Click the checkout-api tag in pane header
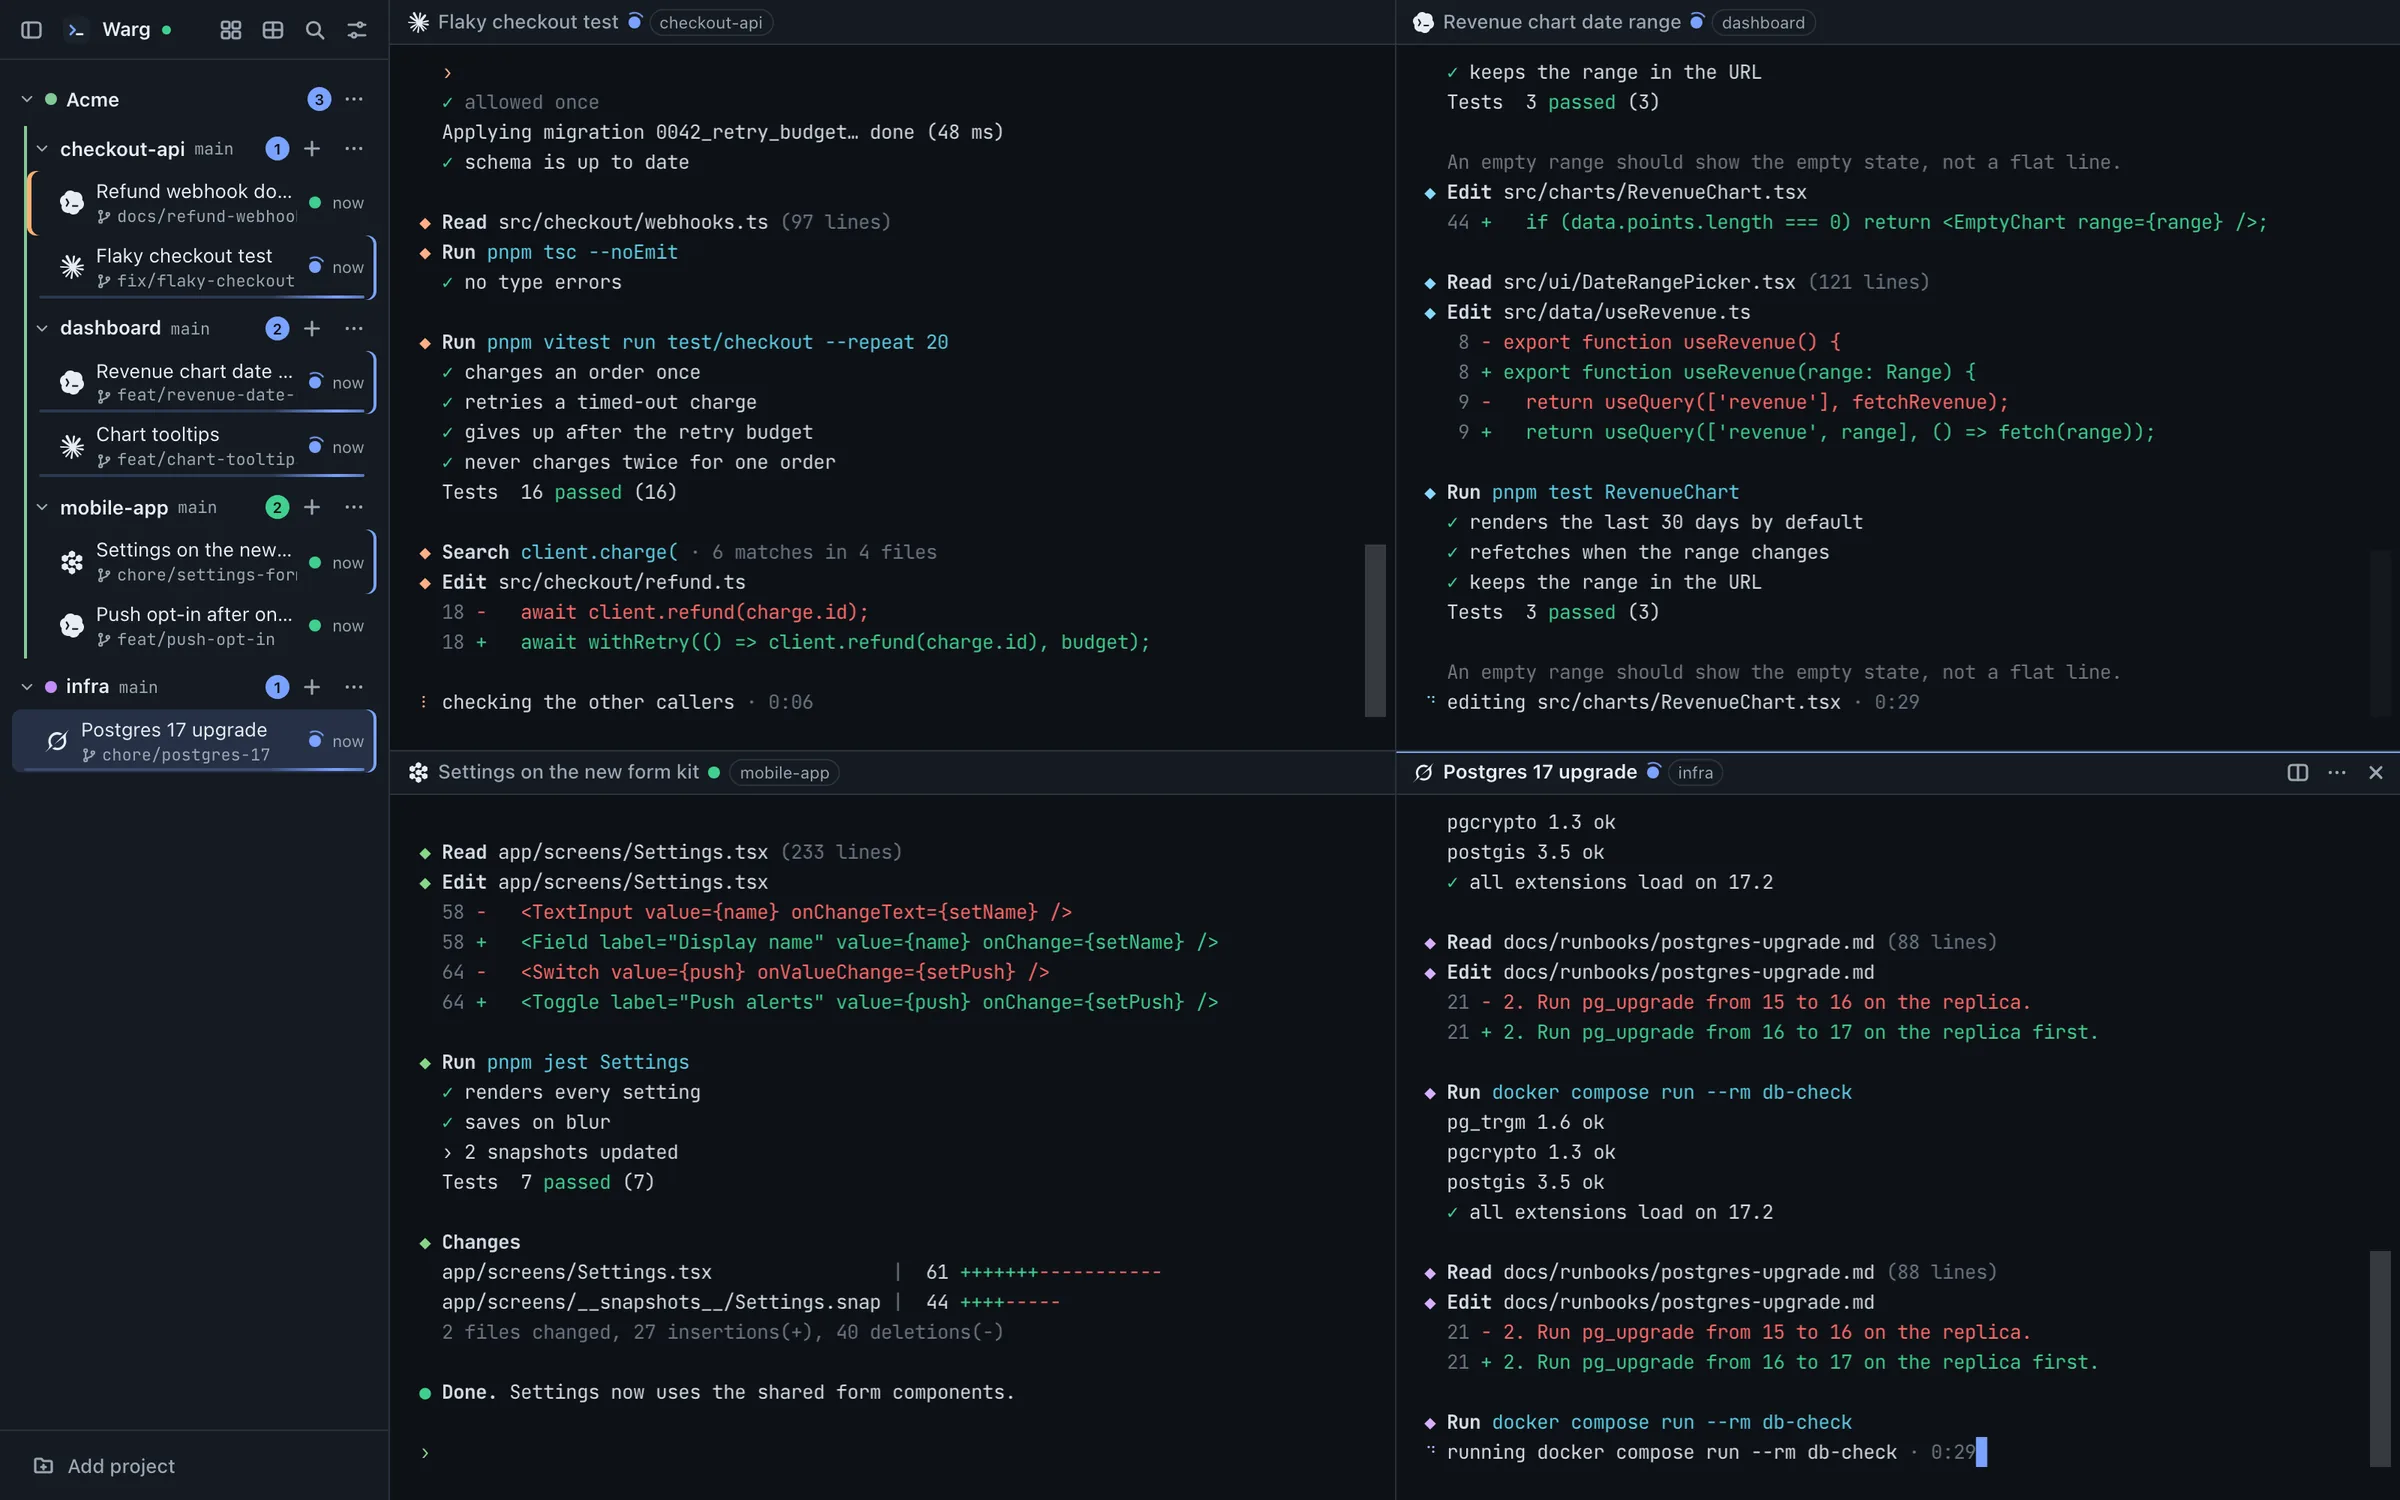This screenshot has height=1500, width=2400. [x=710, y=22]
